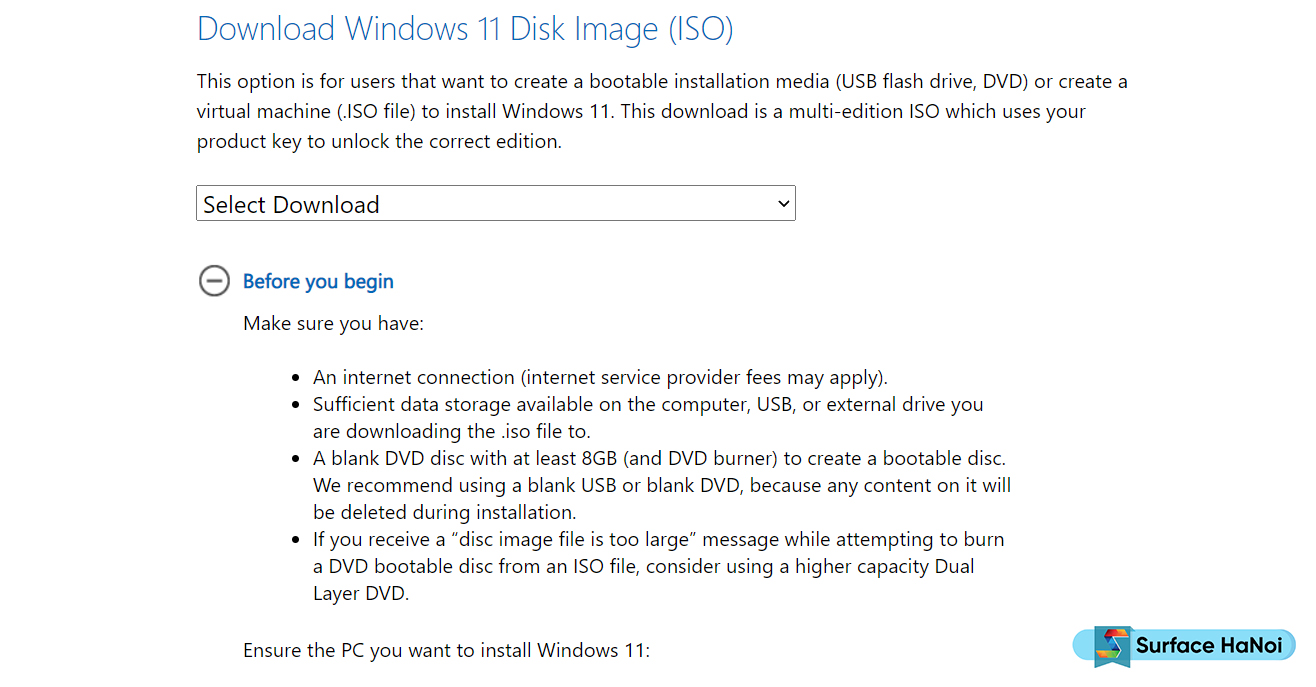Click the Surface HaNoi watermark text
This screenshot has height=687, width=1316.
click(x=1208, y=646)
